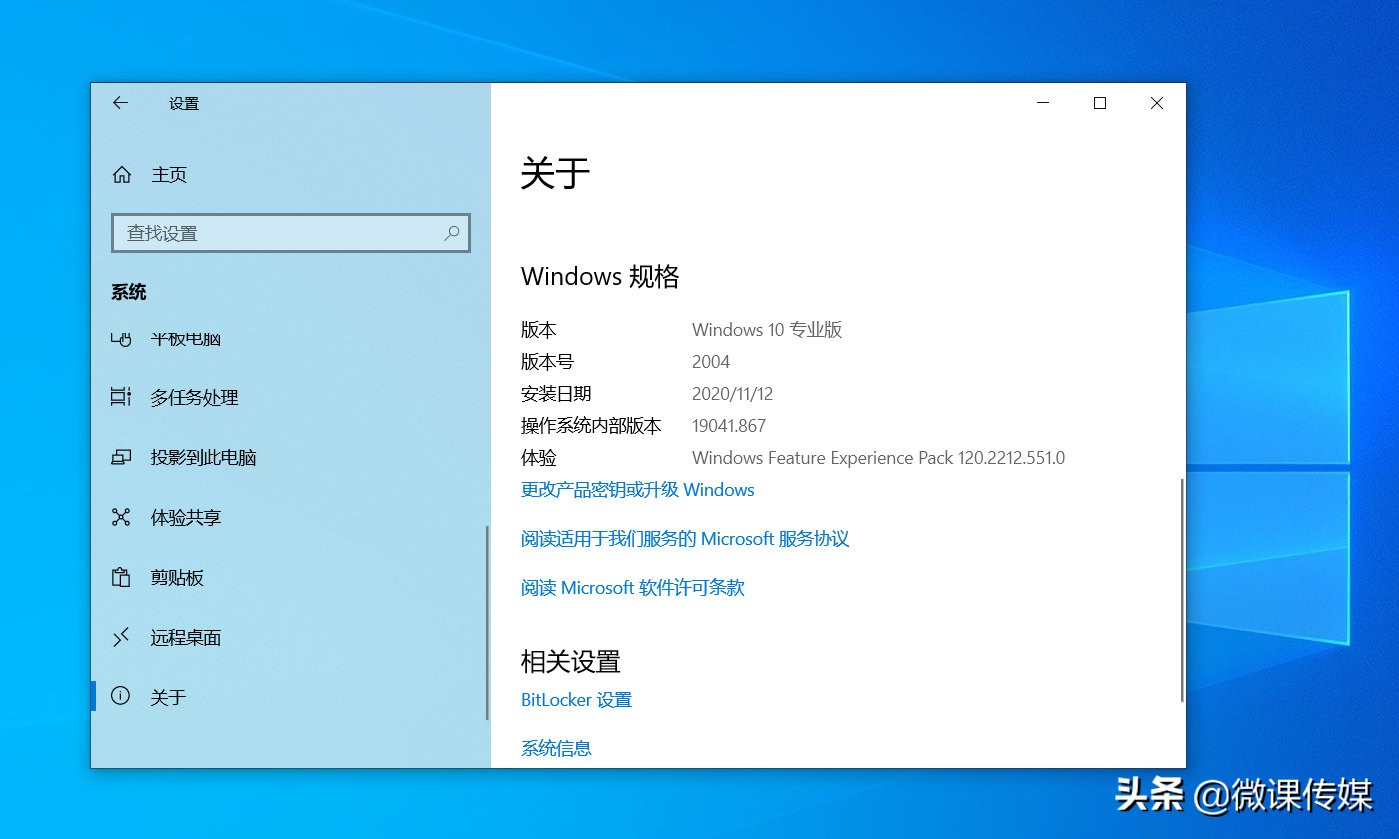This screenshot has width=1399, height=839.
Task: Select OS build 19041.867
Action: (729, 426)
